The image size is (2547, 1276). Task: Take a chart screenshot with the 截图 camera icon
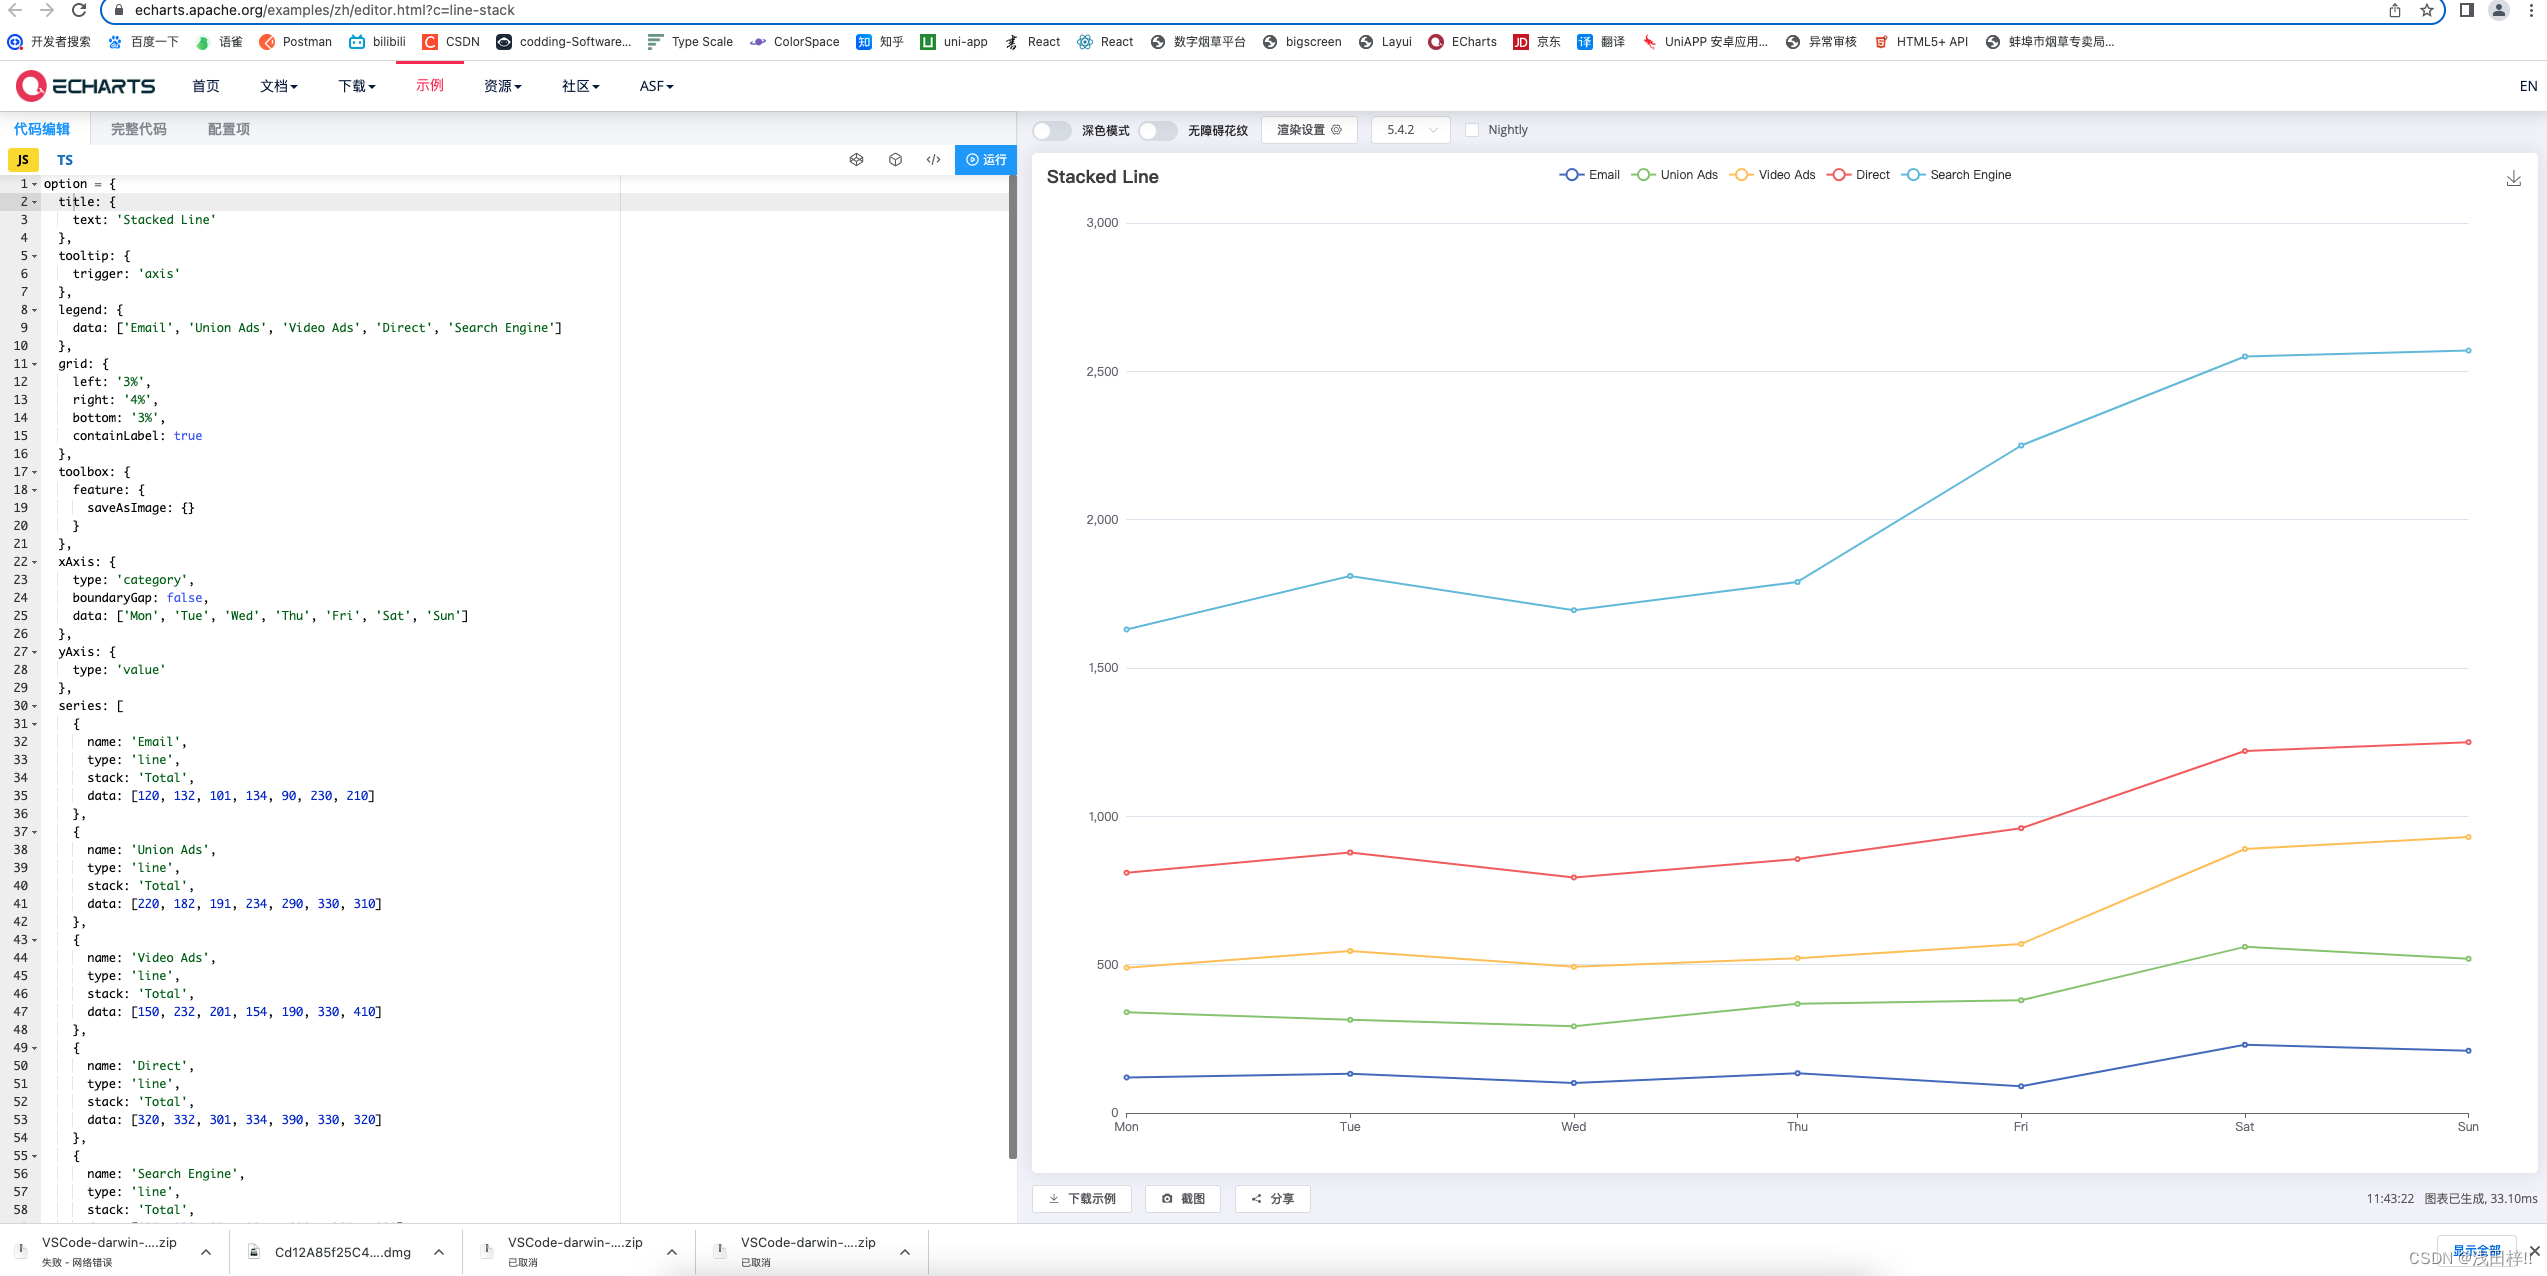coord(1182,1198)
